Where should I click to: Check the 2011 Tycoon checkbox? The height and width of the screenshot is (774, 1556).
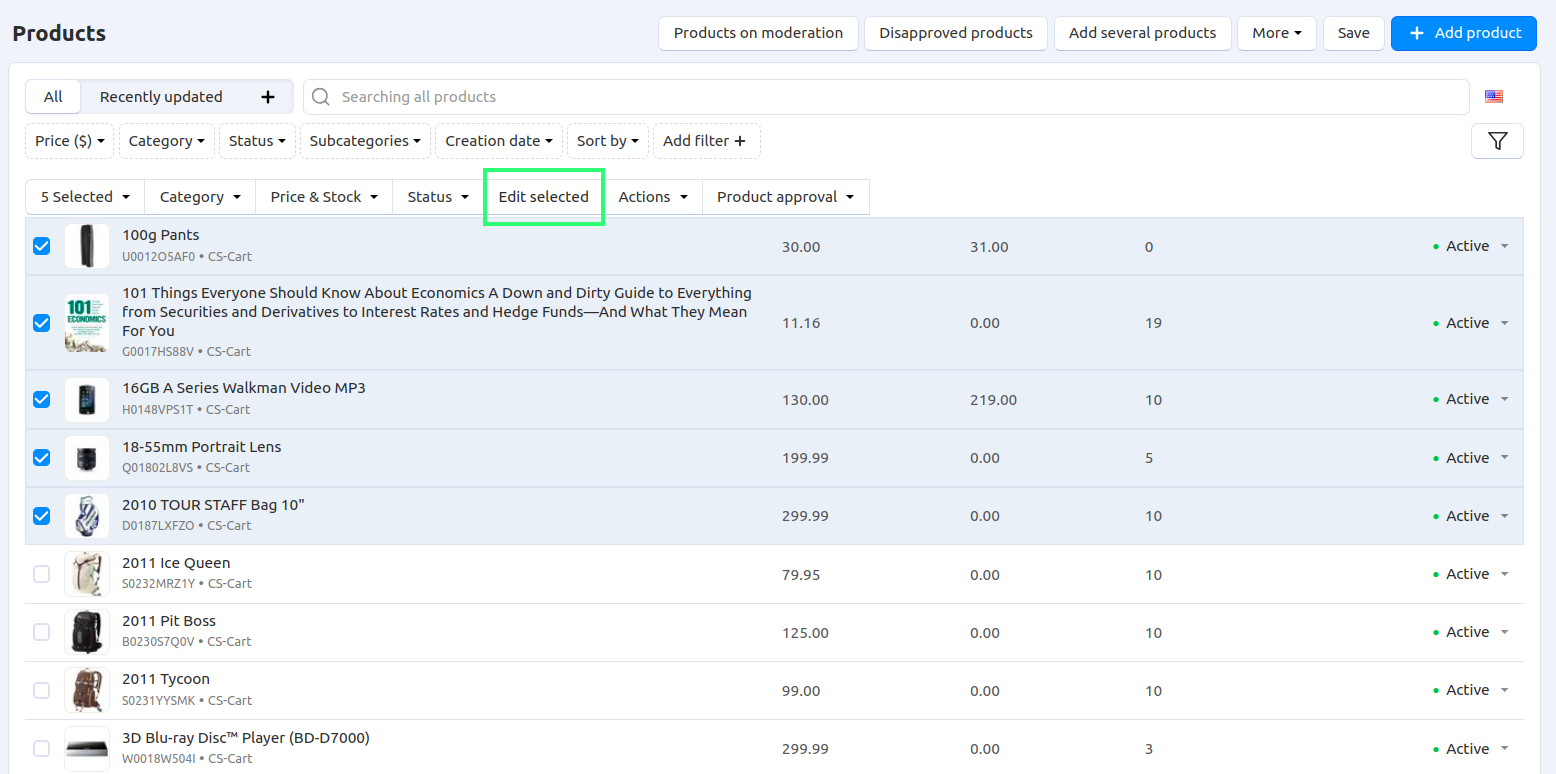[x=42, y=690]
